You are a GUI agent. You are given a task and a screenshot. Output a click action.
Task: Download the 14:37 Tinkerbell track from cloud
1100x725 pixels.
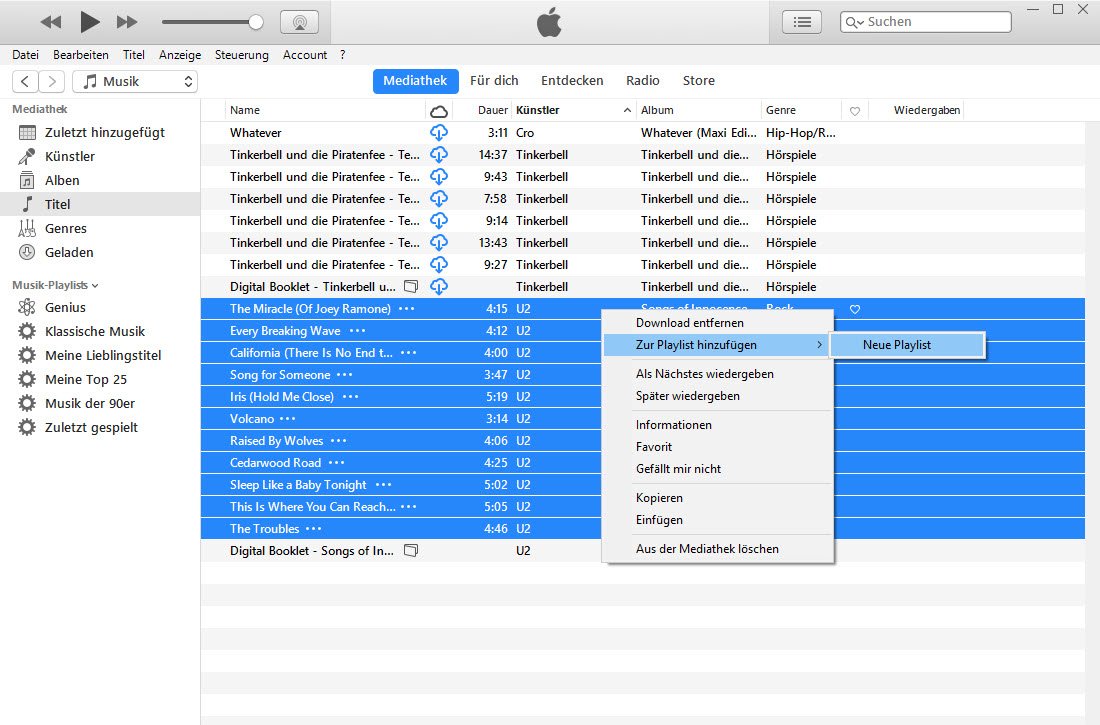pyautogui.click(x=439, y=154)
